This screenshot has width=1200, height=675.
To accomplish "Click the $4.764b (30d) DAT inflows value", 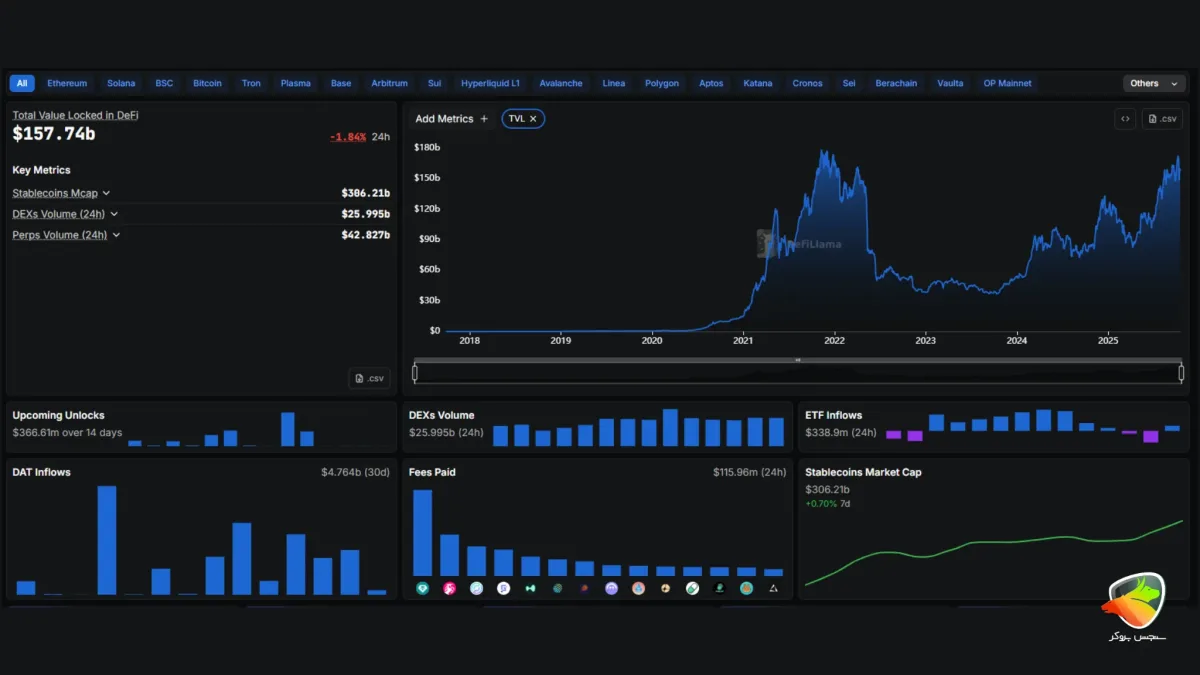I will coord(355,472).
